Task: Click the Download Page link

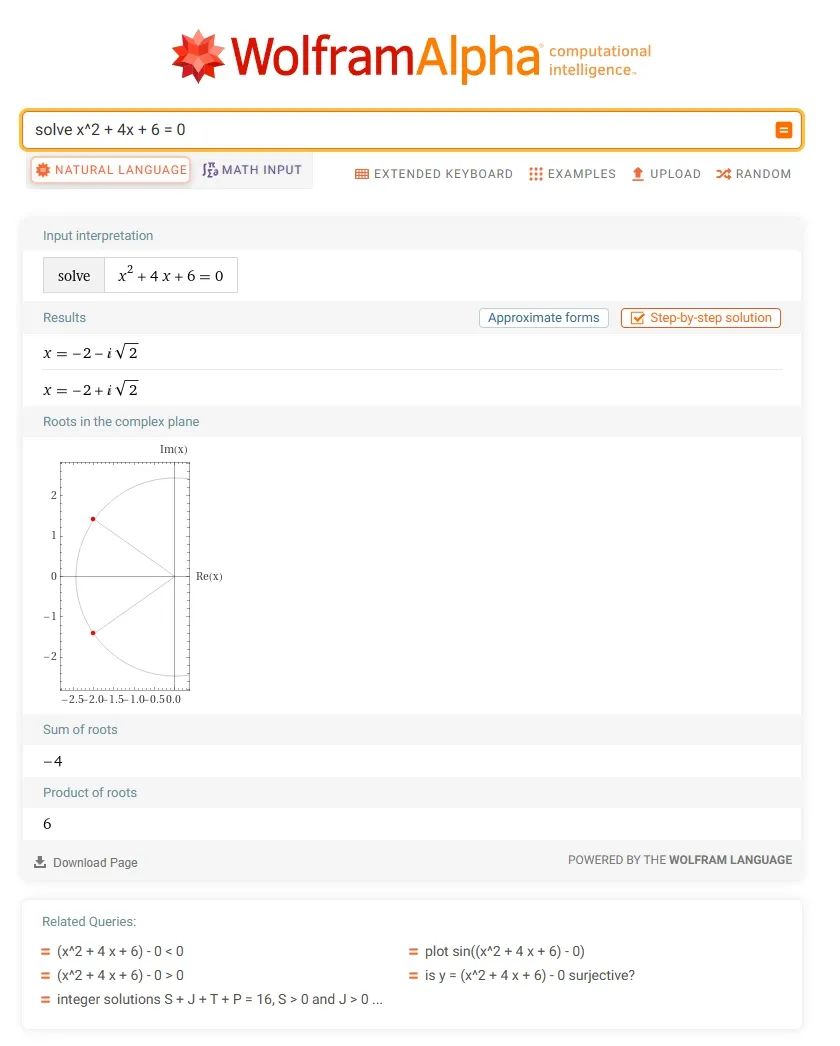Action: [95, 862]
